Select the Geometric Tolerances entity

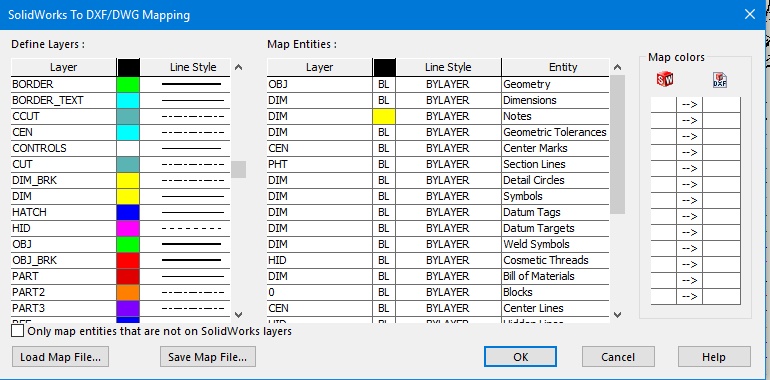[x=555, y=132]
